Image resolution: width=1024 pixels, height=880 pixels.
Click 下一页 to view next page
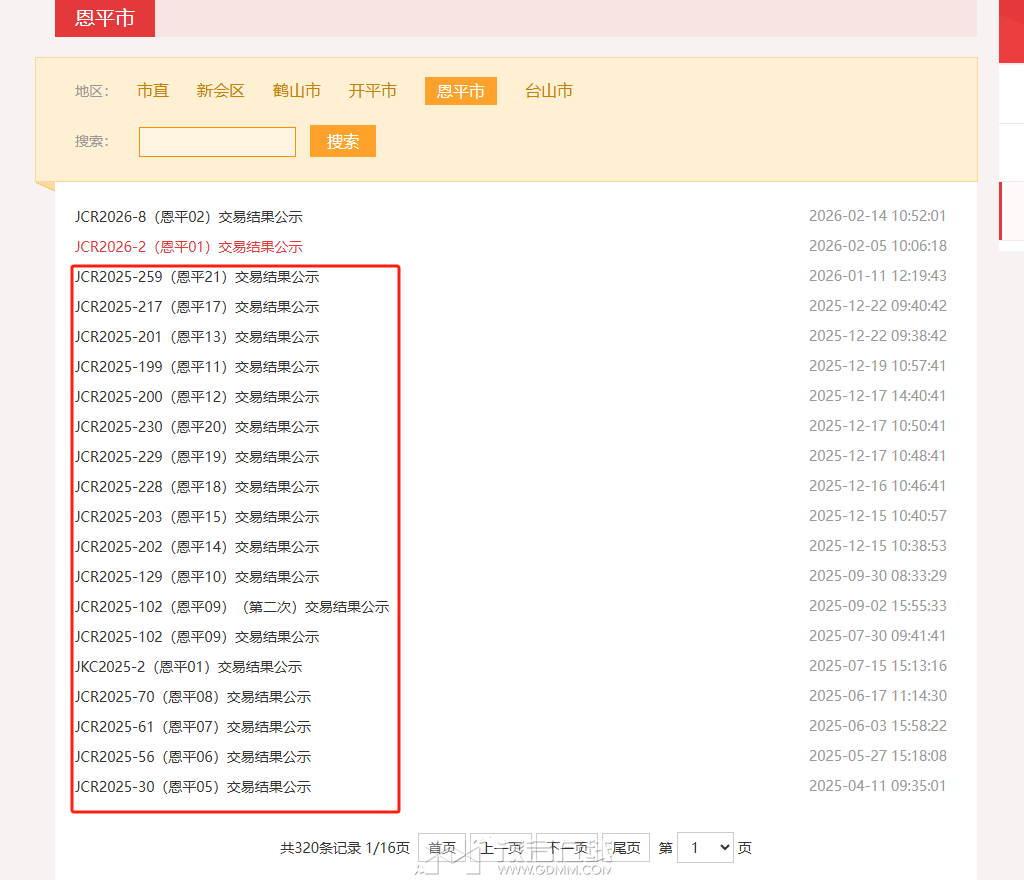pos(565,845)
